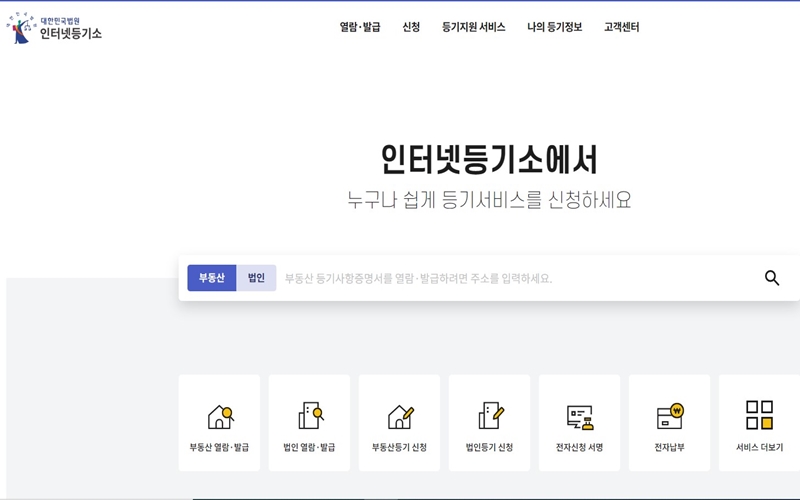Select the 부동산 search tab

coord(212,278)
